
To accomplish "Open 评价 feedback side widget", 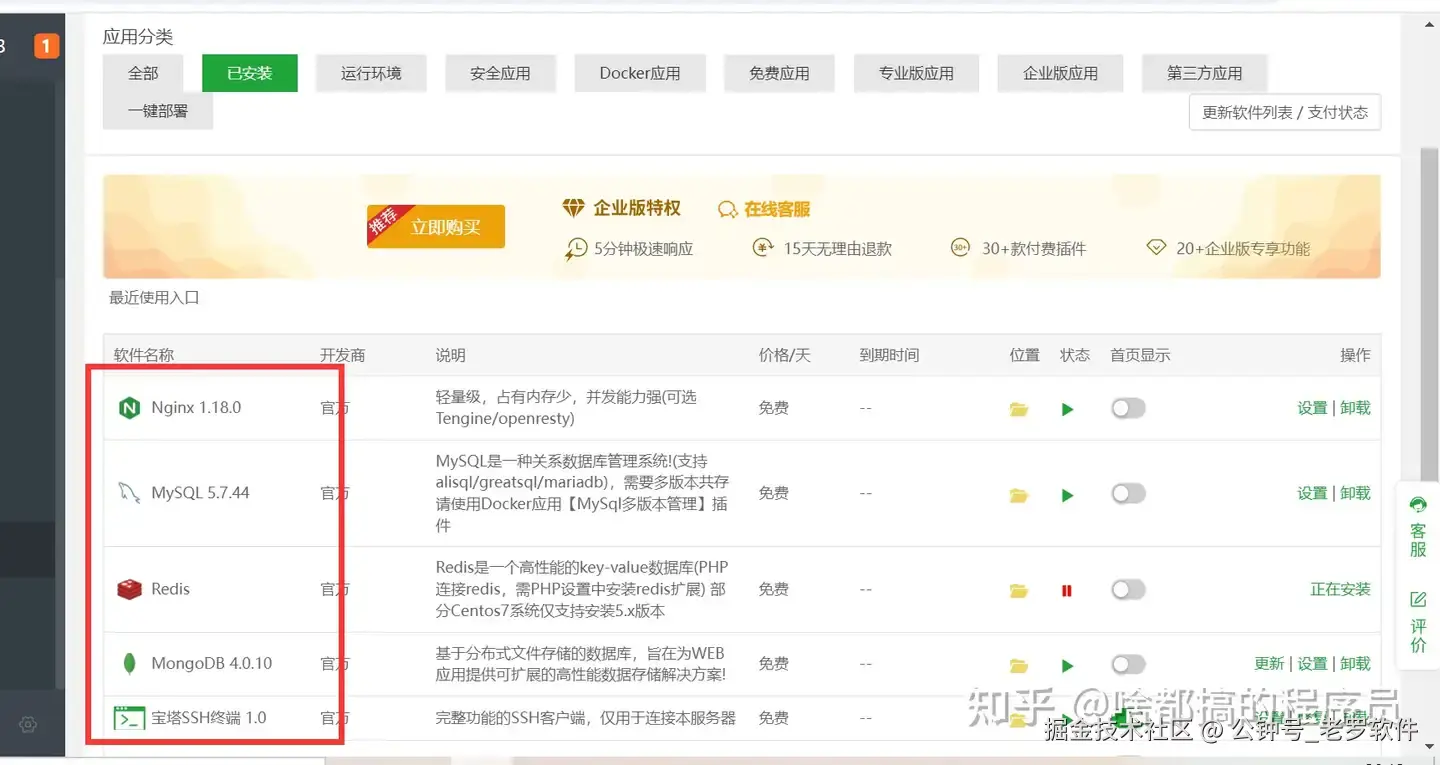I will 1418,621.
